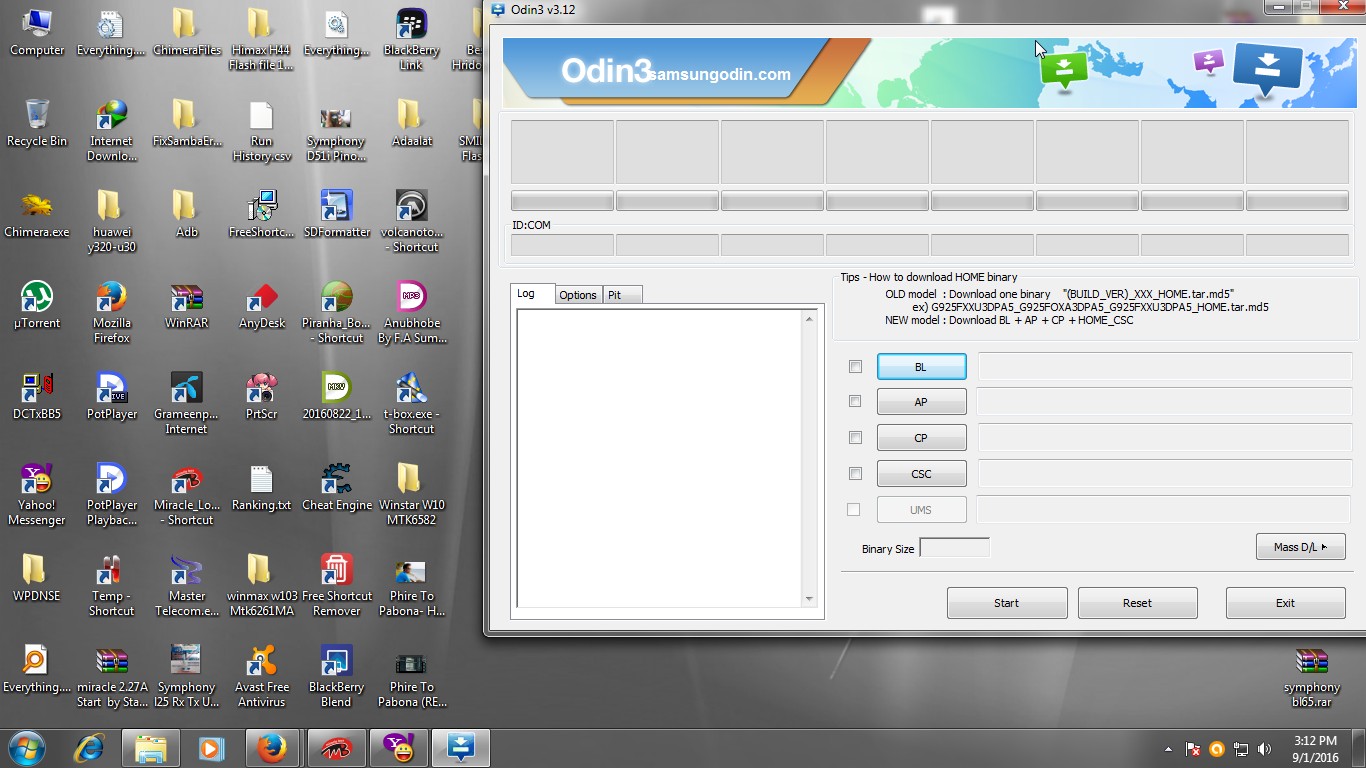Viewport: 1366px width, 768px height.
Task: Click the Binary Size field
Action: point(954,547)
